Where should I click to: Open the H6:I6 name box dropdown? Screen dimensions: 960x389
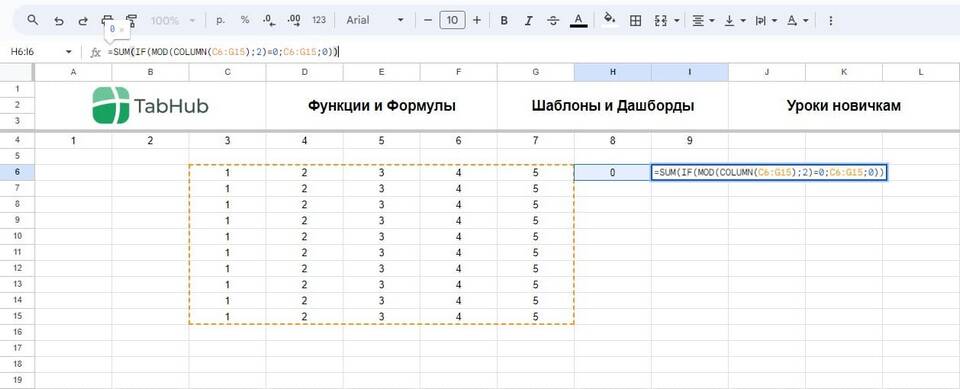pyautogui.click(x=69, y=53)
